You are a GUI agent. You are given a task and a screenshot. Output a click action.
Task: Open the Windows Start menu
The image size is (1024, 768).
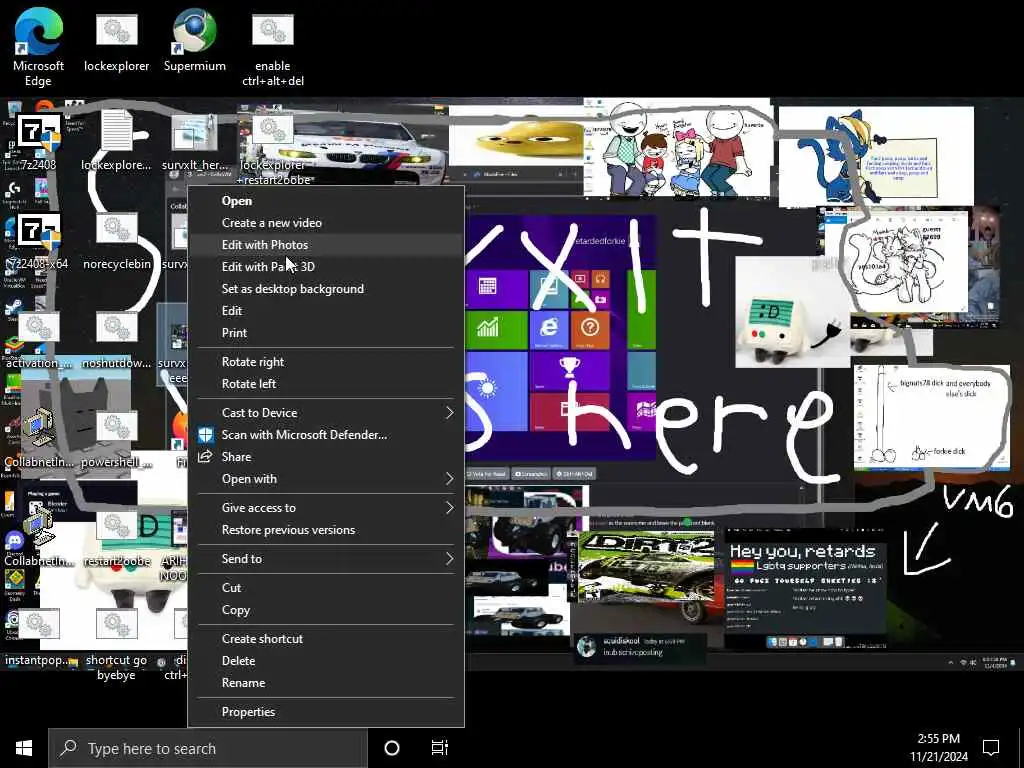click(24, 748)
